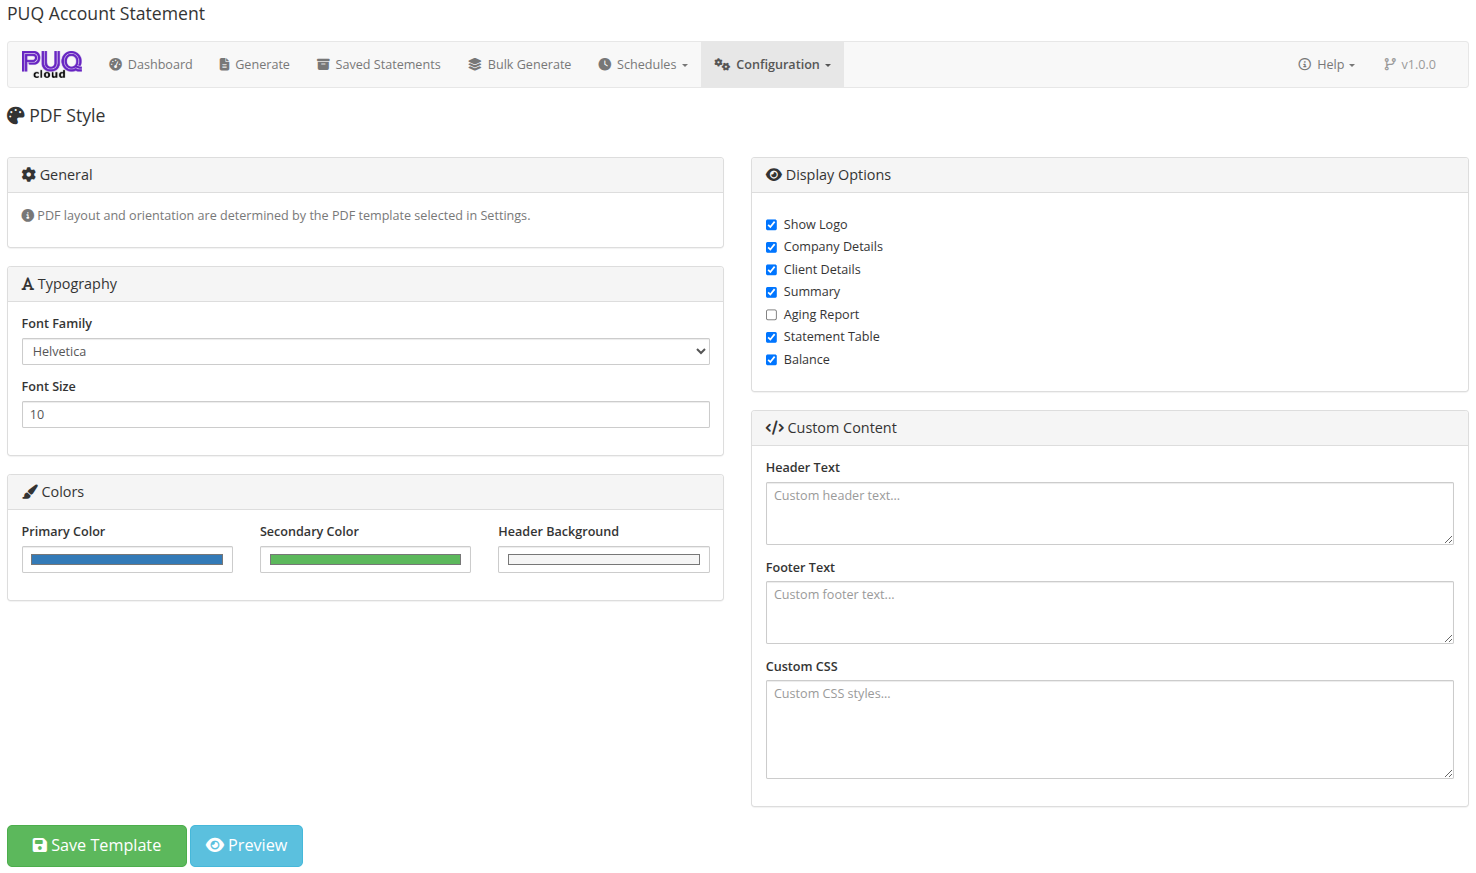Open the Font Family dropdown

click(x=365, y=352)
